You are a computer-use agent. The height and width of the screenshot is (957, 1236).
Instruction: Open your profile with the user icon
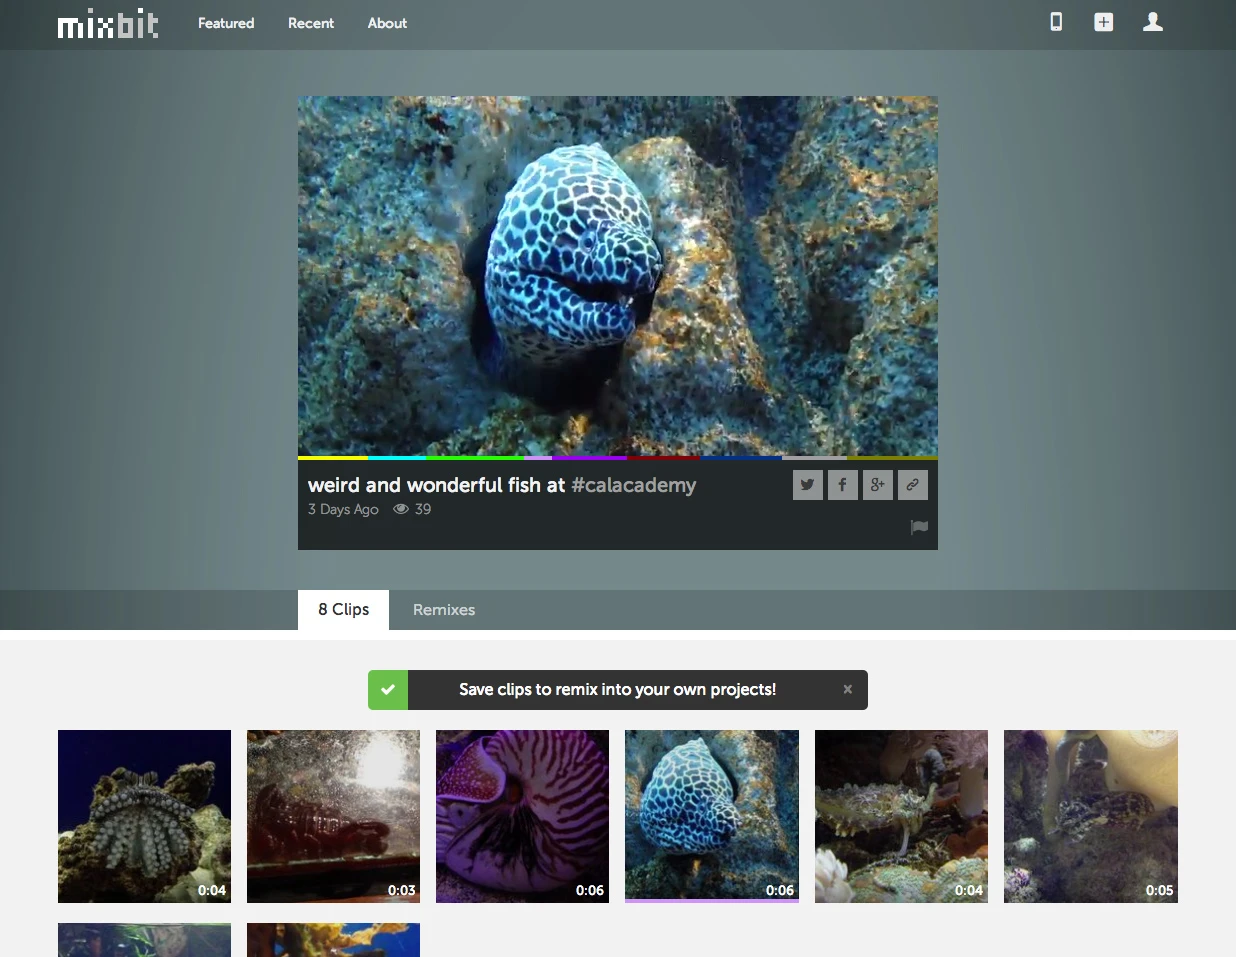tap(1152, 21)
